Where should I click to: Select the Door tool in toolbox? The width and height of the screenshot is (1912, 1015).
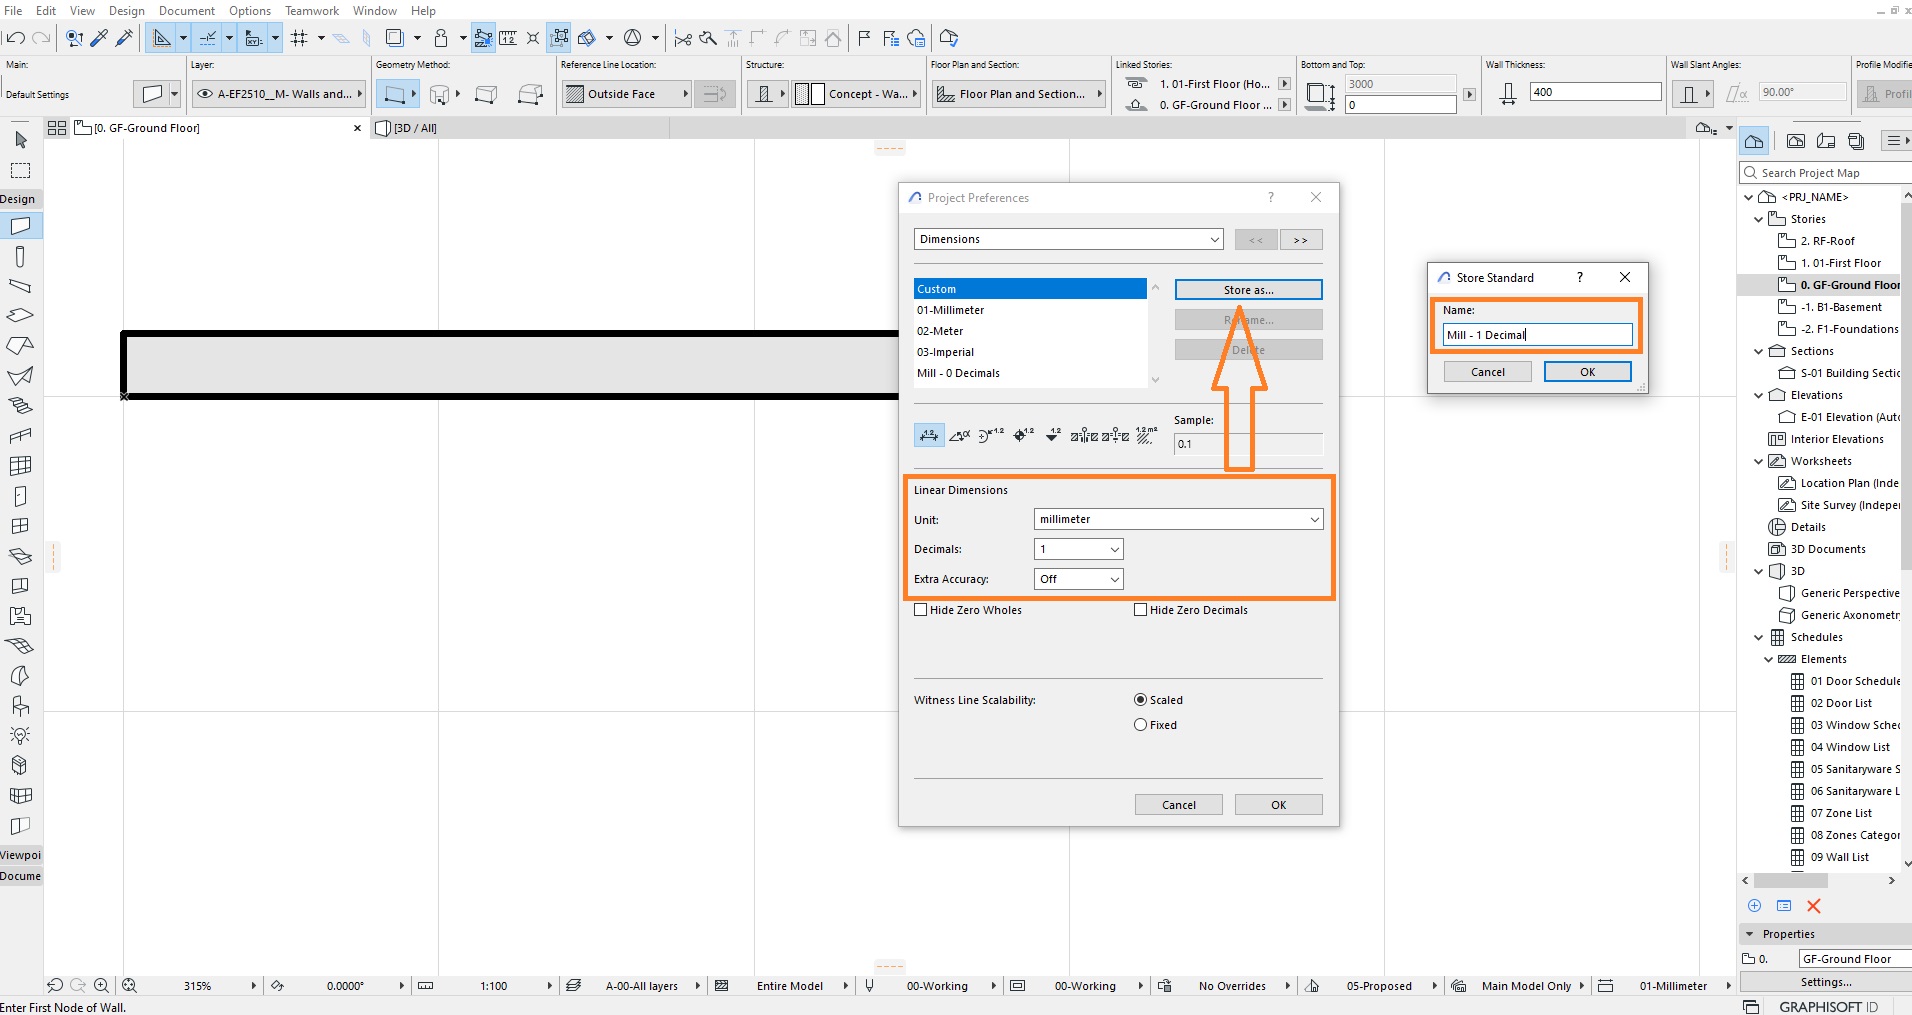[x=21, y=496]
